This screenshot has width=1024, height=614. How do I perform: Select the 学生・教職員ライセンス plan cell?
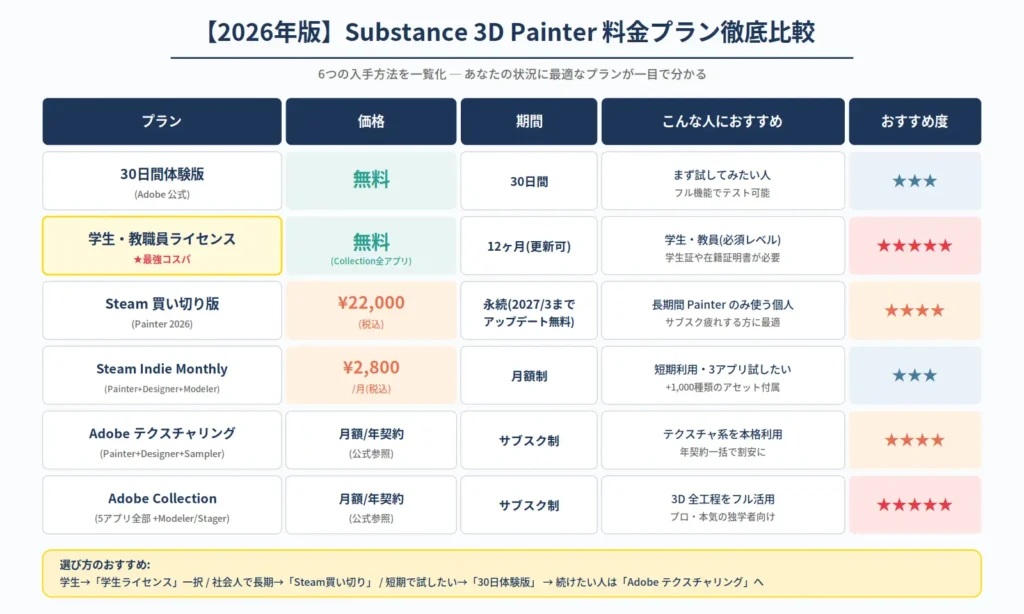click(x=162, y=246)
